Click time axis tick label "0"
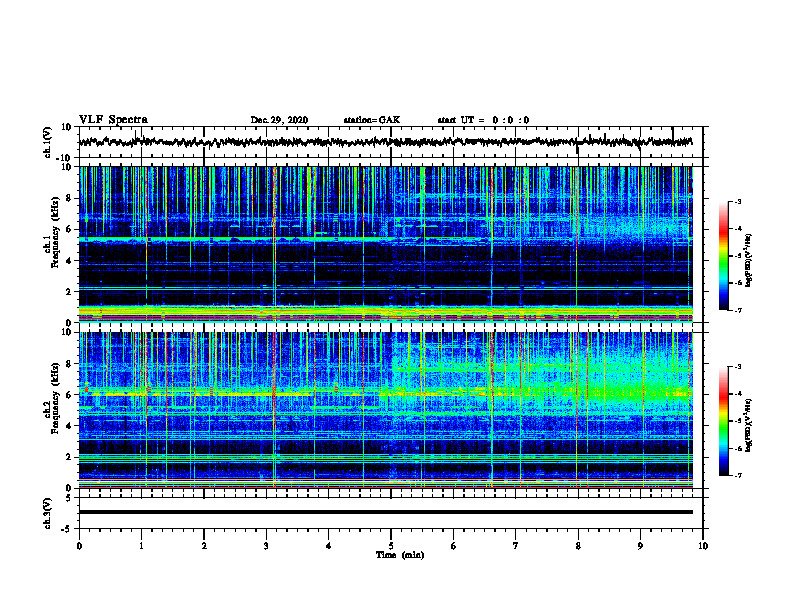 (79, 546)
